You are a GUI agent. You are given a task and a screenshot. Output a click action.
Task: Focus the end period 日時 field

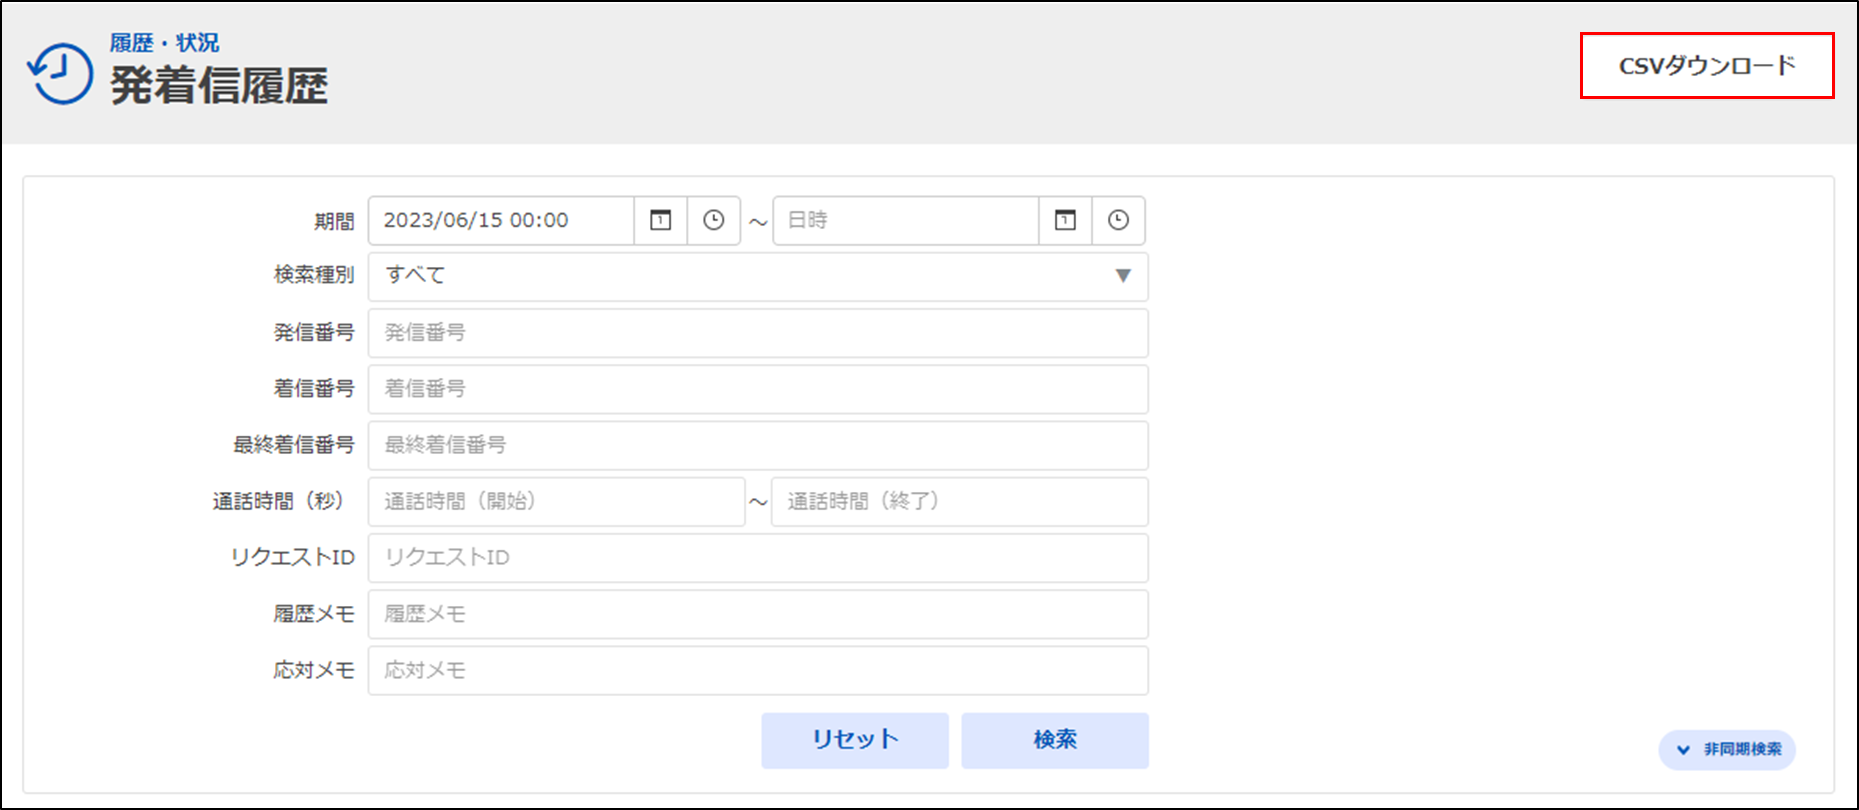coord(905,220)
